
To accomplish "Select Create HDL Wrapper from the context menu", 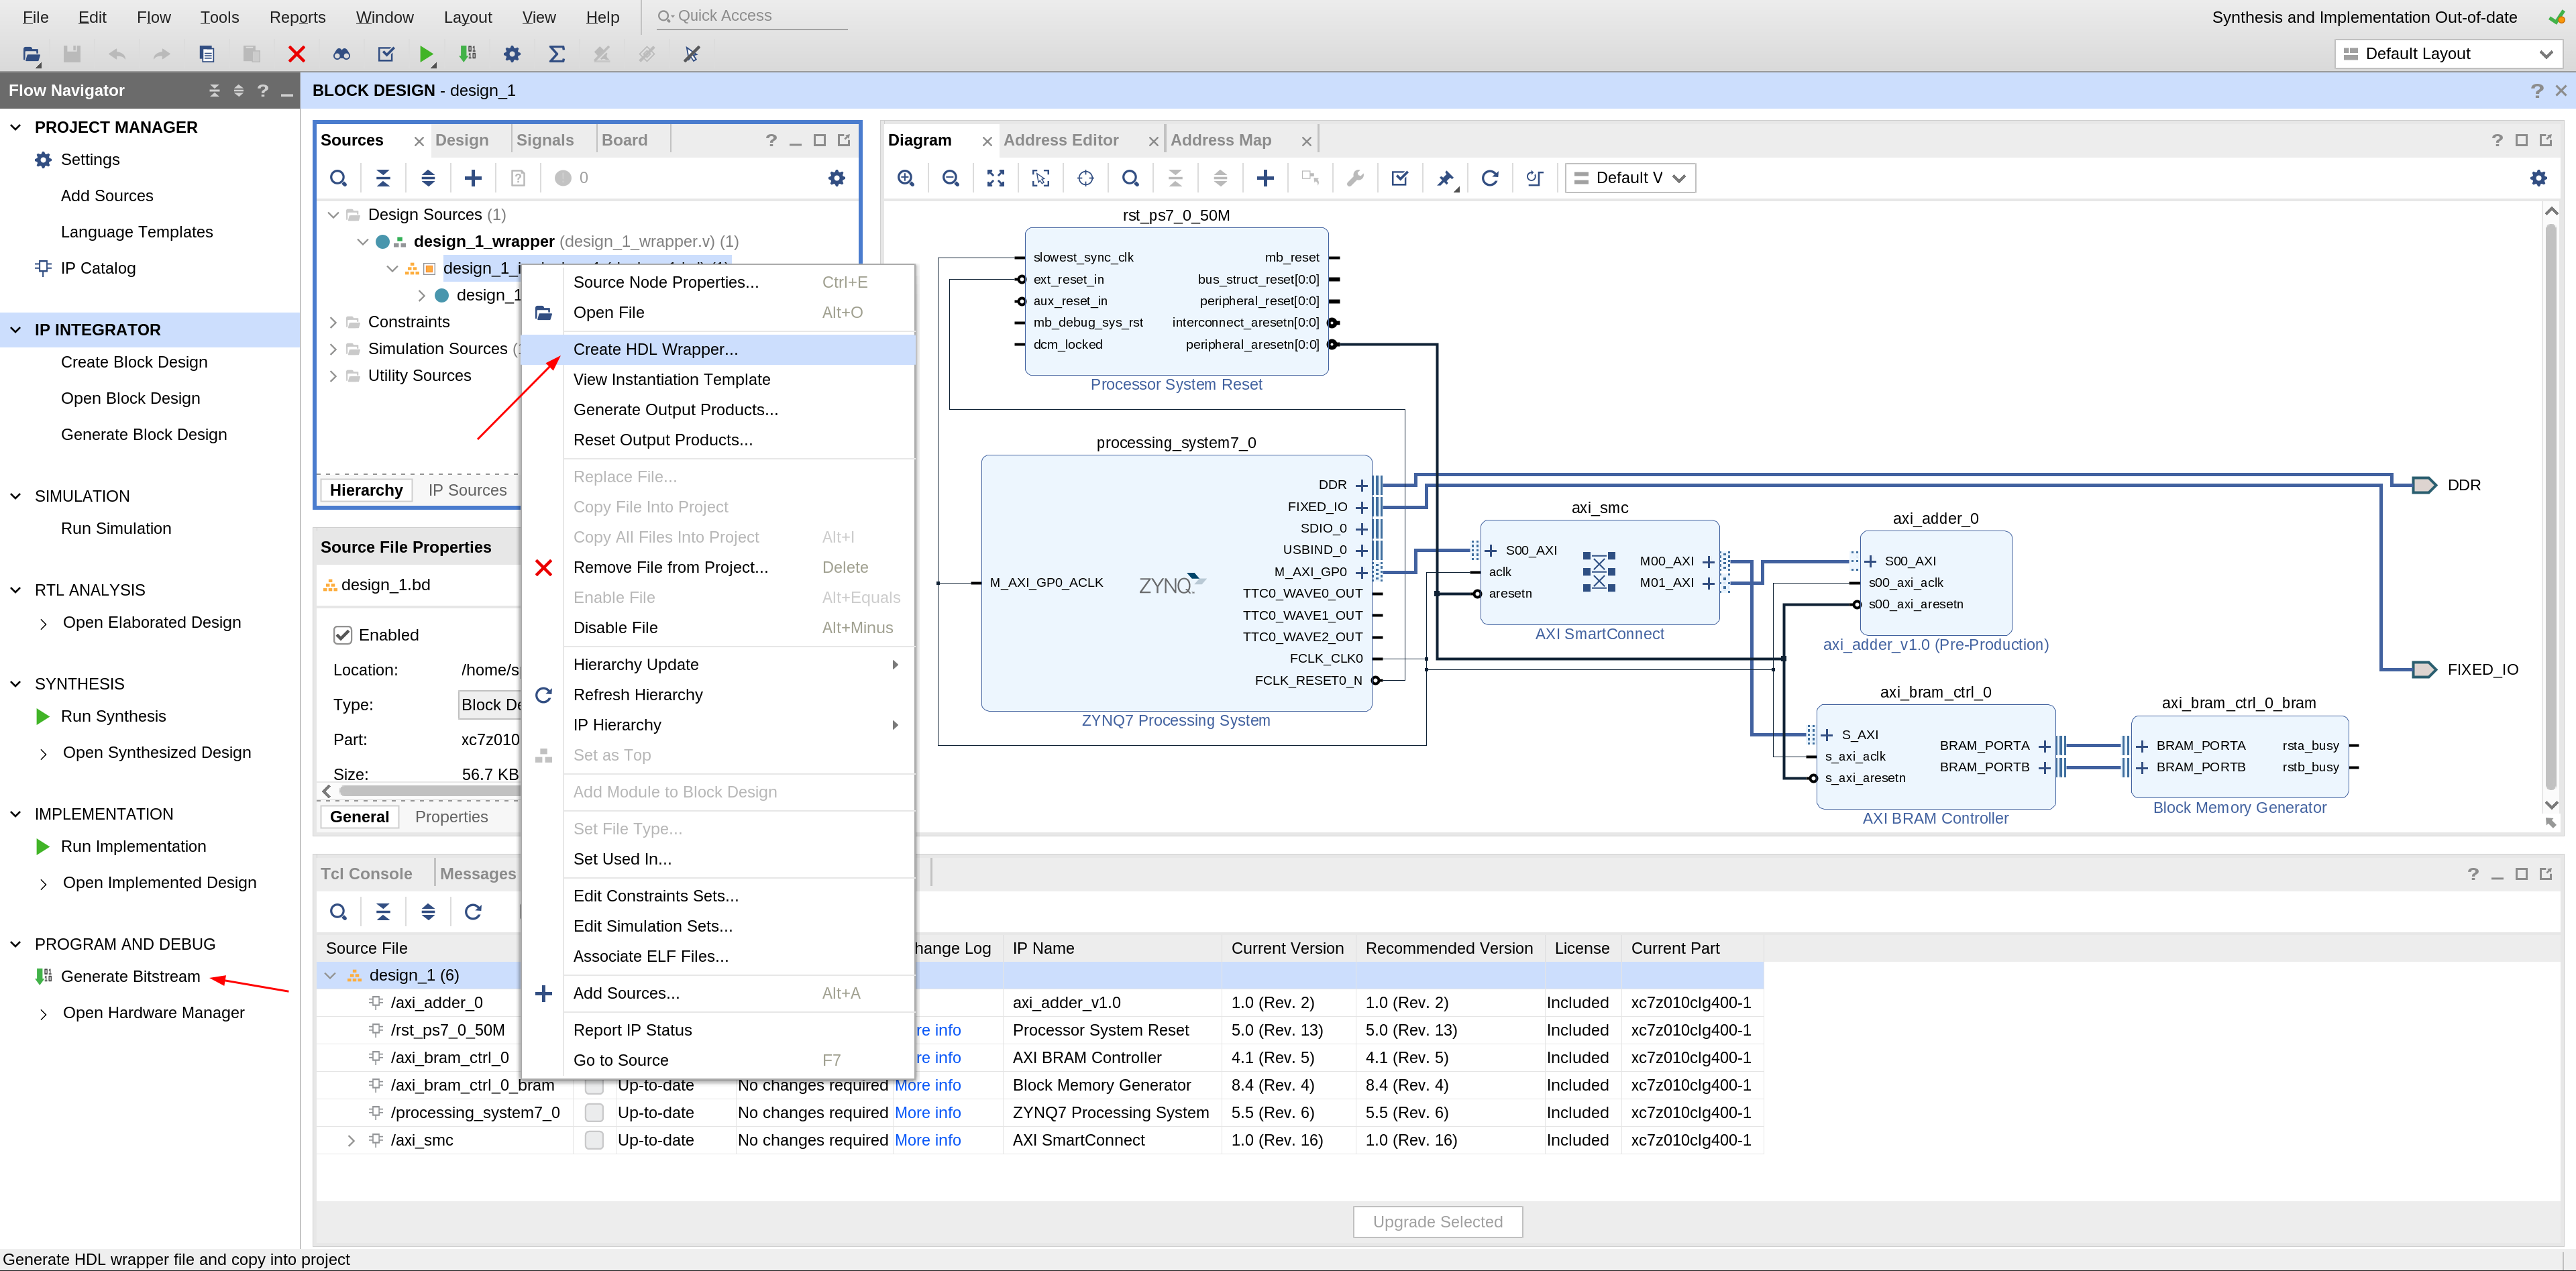I will pyautogui.click(x=655, y=349).
